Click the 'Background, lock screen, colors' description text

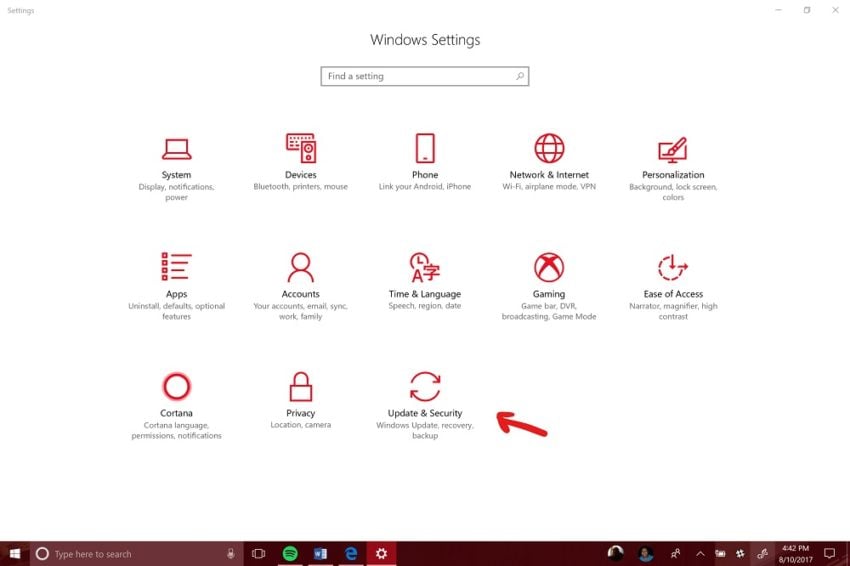pyautogui.click(x=673, y=192)
